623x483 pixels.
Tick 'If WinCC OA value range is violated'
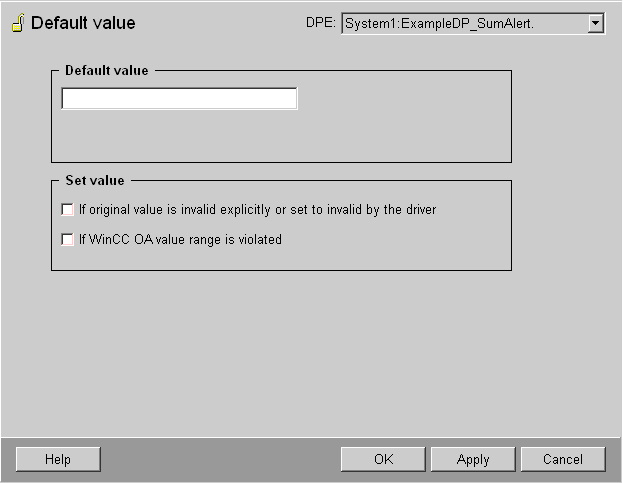pyautogui.click(x=67, y=240)
